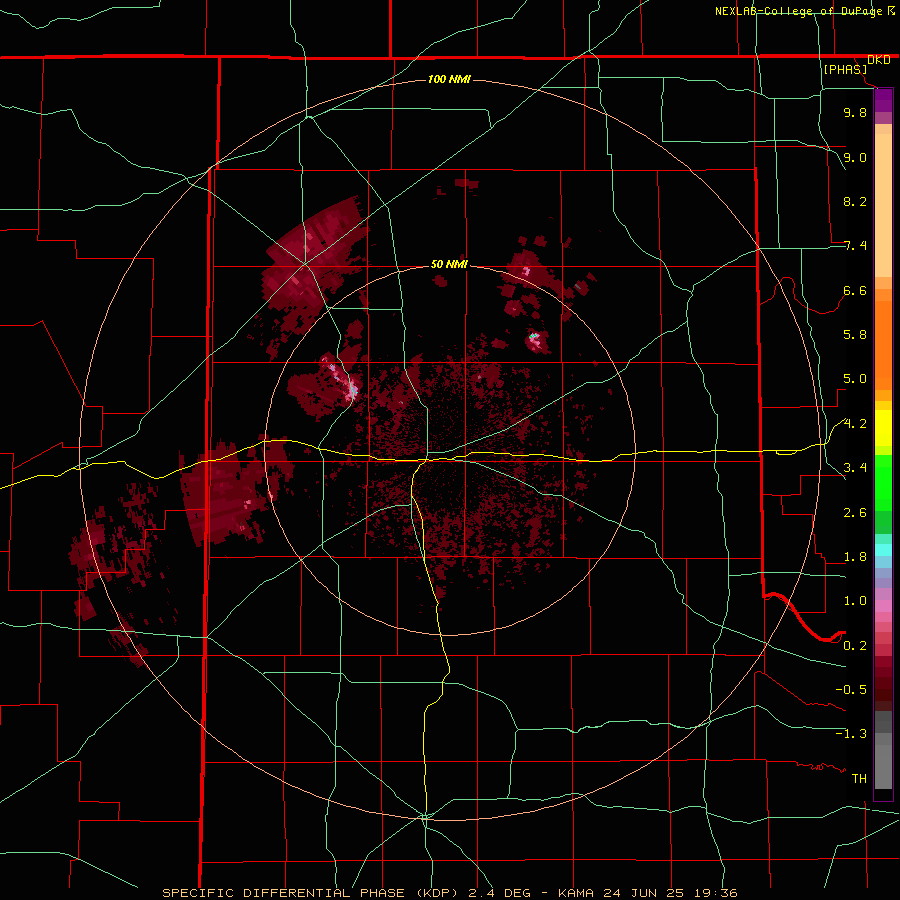This screenshot has width=900, height=900.
Task: Click the "50 NMI" range ring label
Action: click(449, 264)
